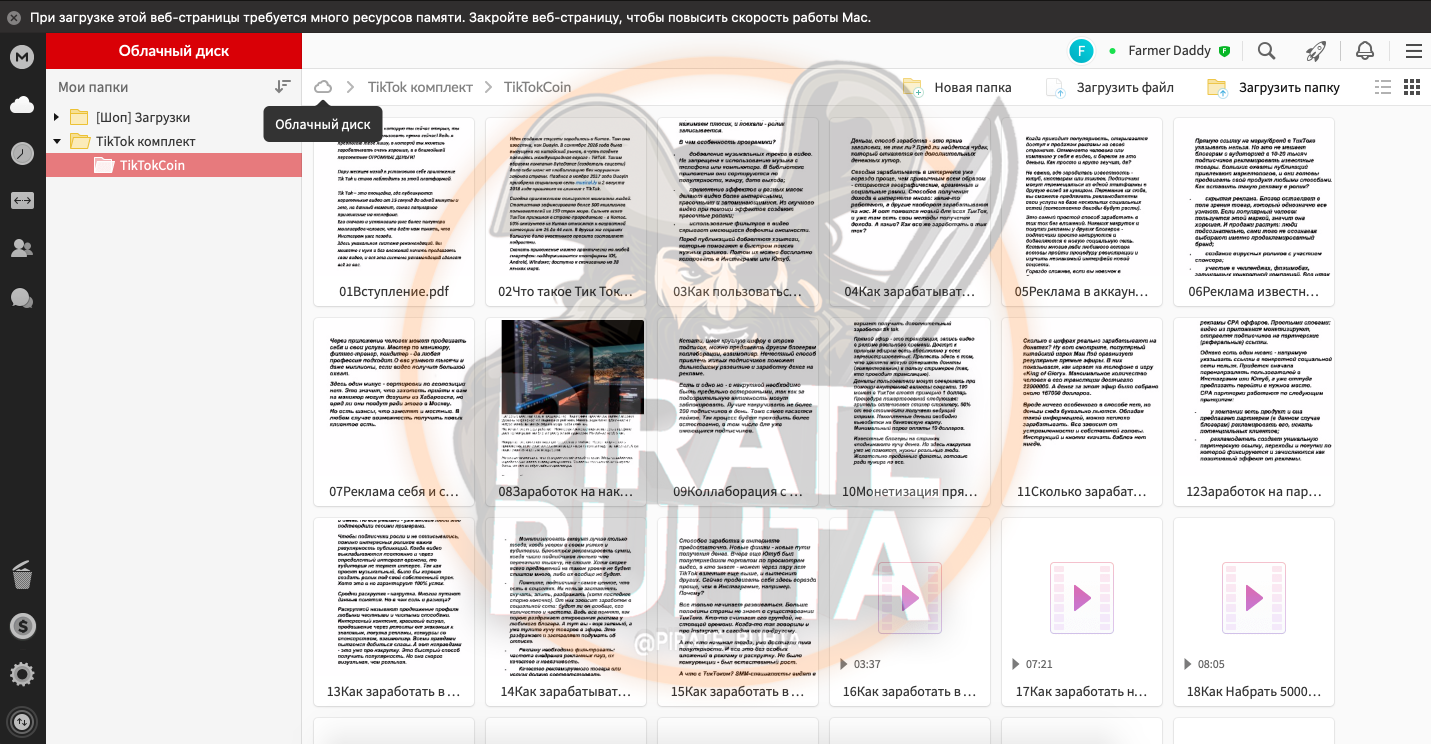Image resolution: width=1431 pixels, height=744 pixels.
Task: Click the two-way arrows icon in sidebar
Action: 22,201
